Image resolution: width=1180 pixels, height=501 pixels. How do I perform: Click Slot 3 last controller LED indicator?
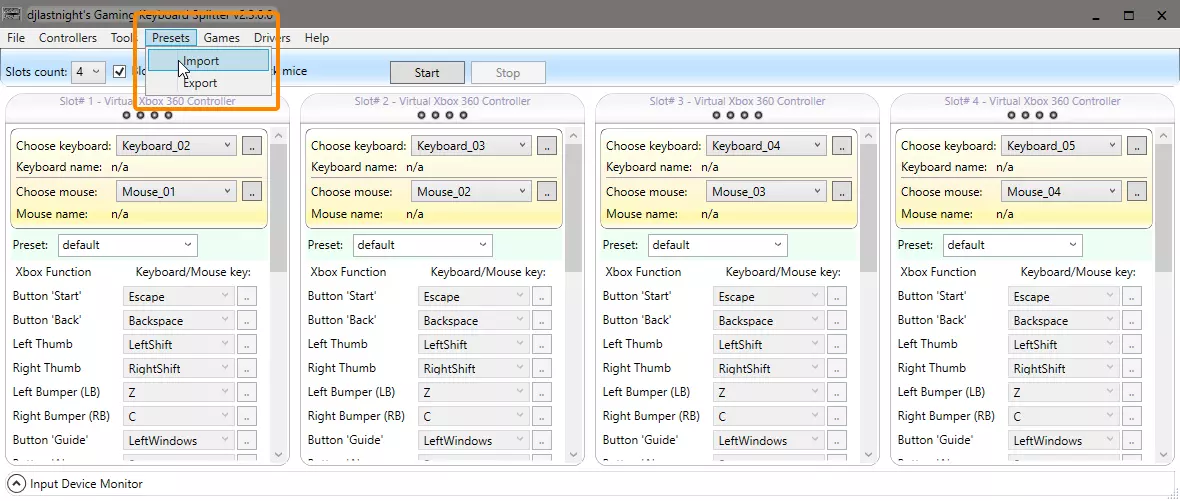point(759,115)
